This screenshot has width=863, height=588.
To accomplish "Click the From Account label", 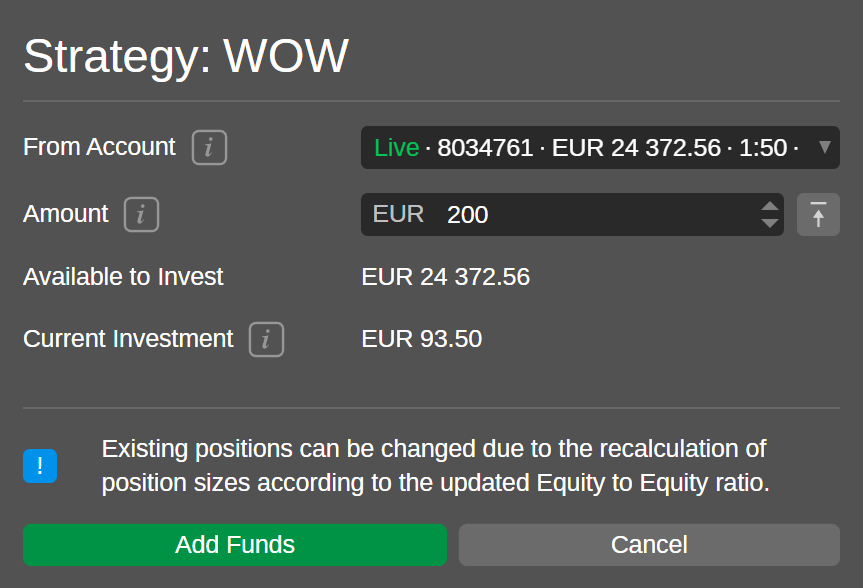I will pyautogui.click(x=99, y=147).
